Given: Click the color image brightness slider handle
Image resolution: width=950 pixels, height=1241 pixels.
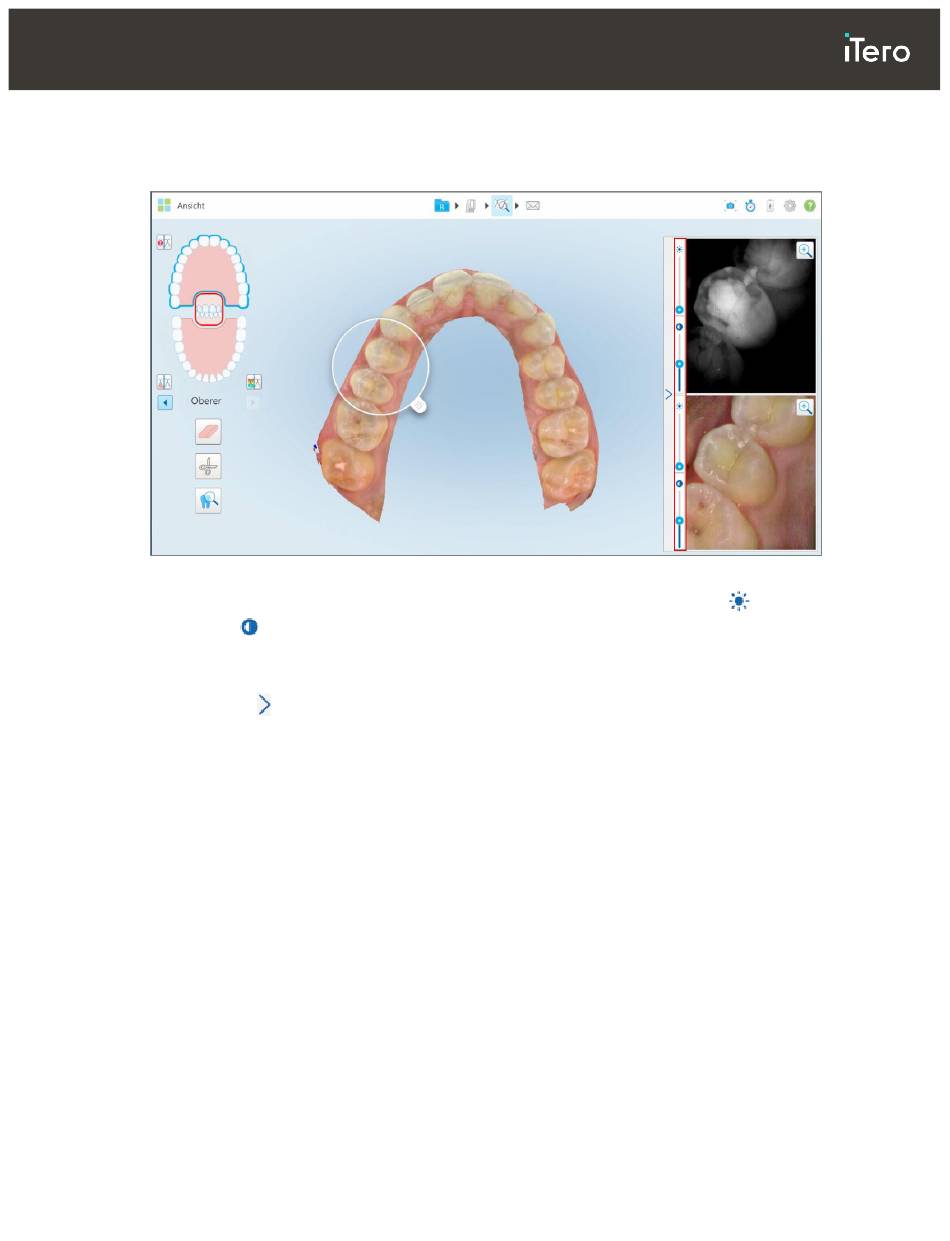Looking at the screenshot, I should pos(679,466).
